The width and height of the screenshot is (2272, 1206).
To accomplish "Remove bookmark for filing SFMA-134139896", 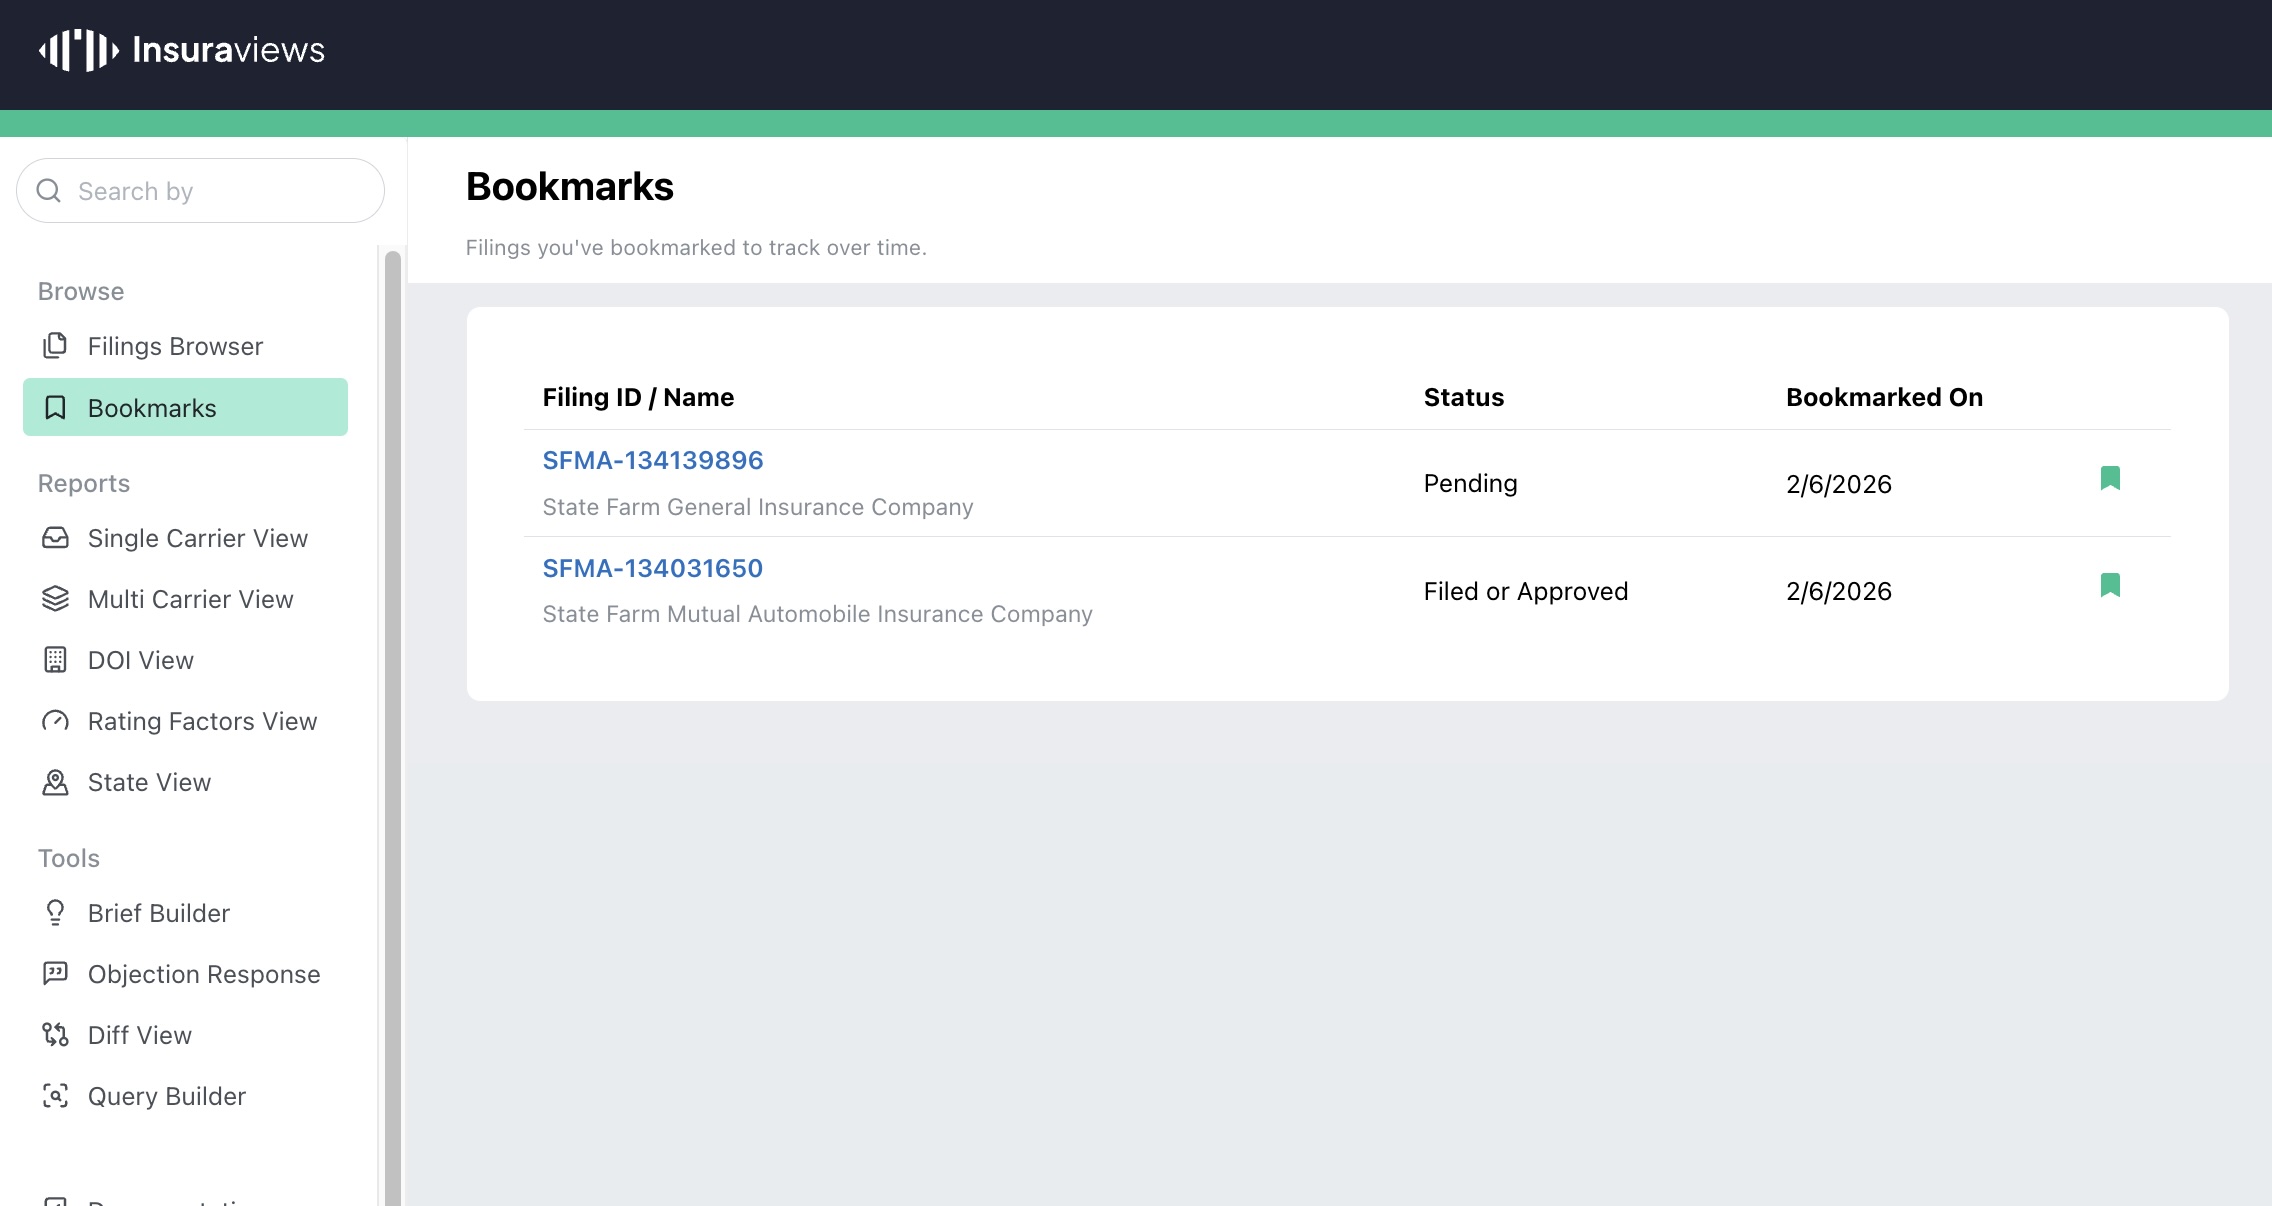I will point(2110,479).
